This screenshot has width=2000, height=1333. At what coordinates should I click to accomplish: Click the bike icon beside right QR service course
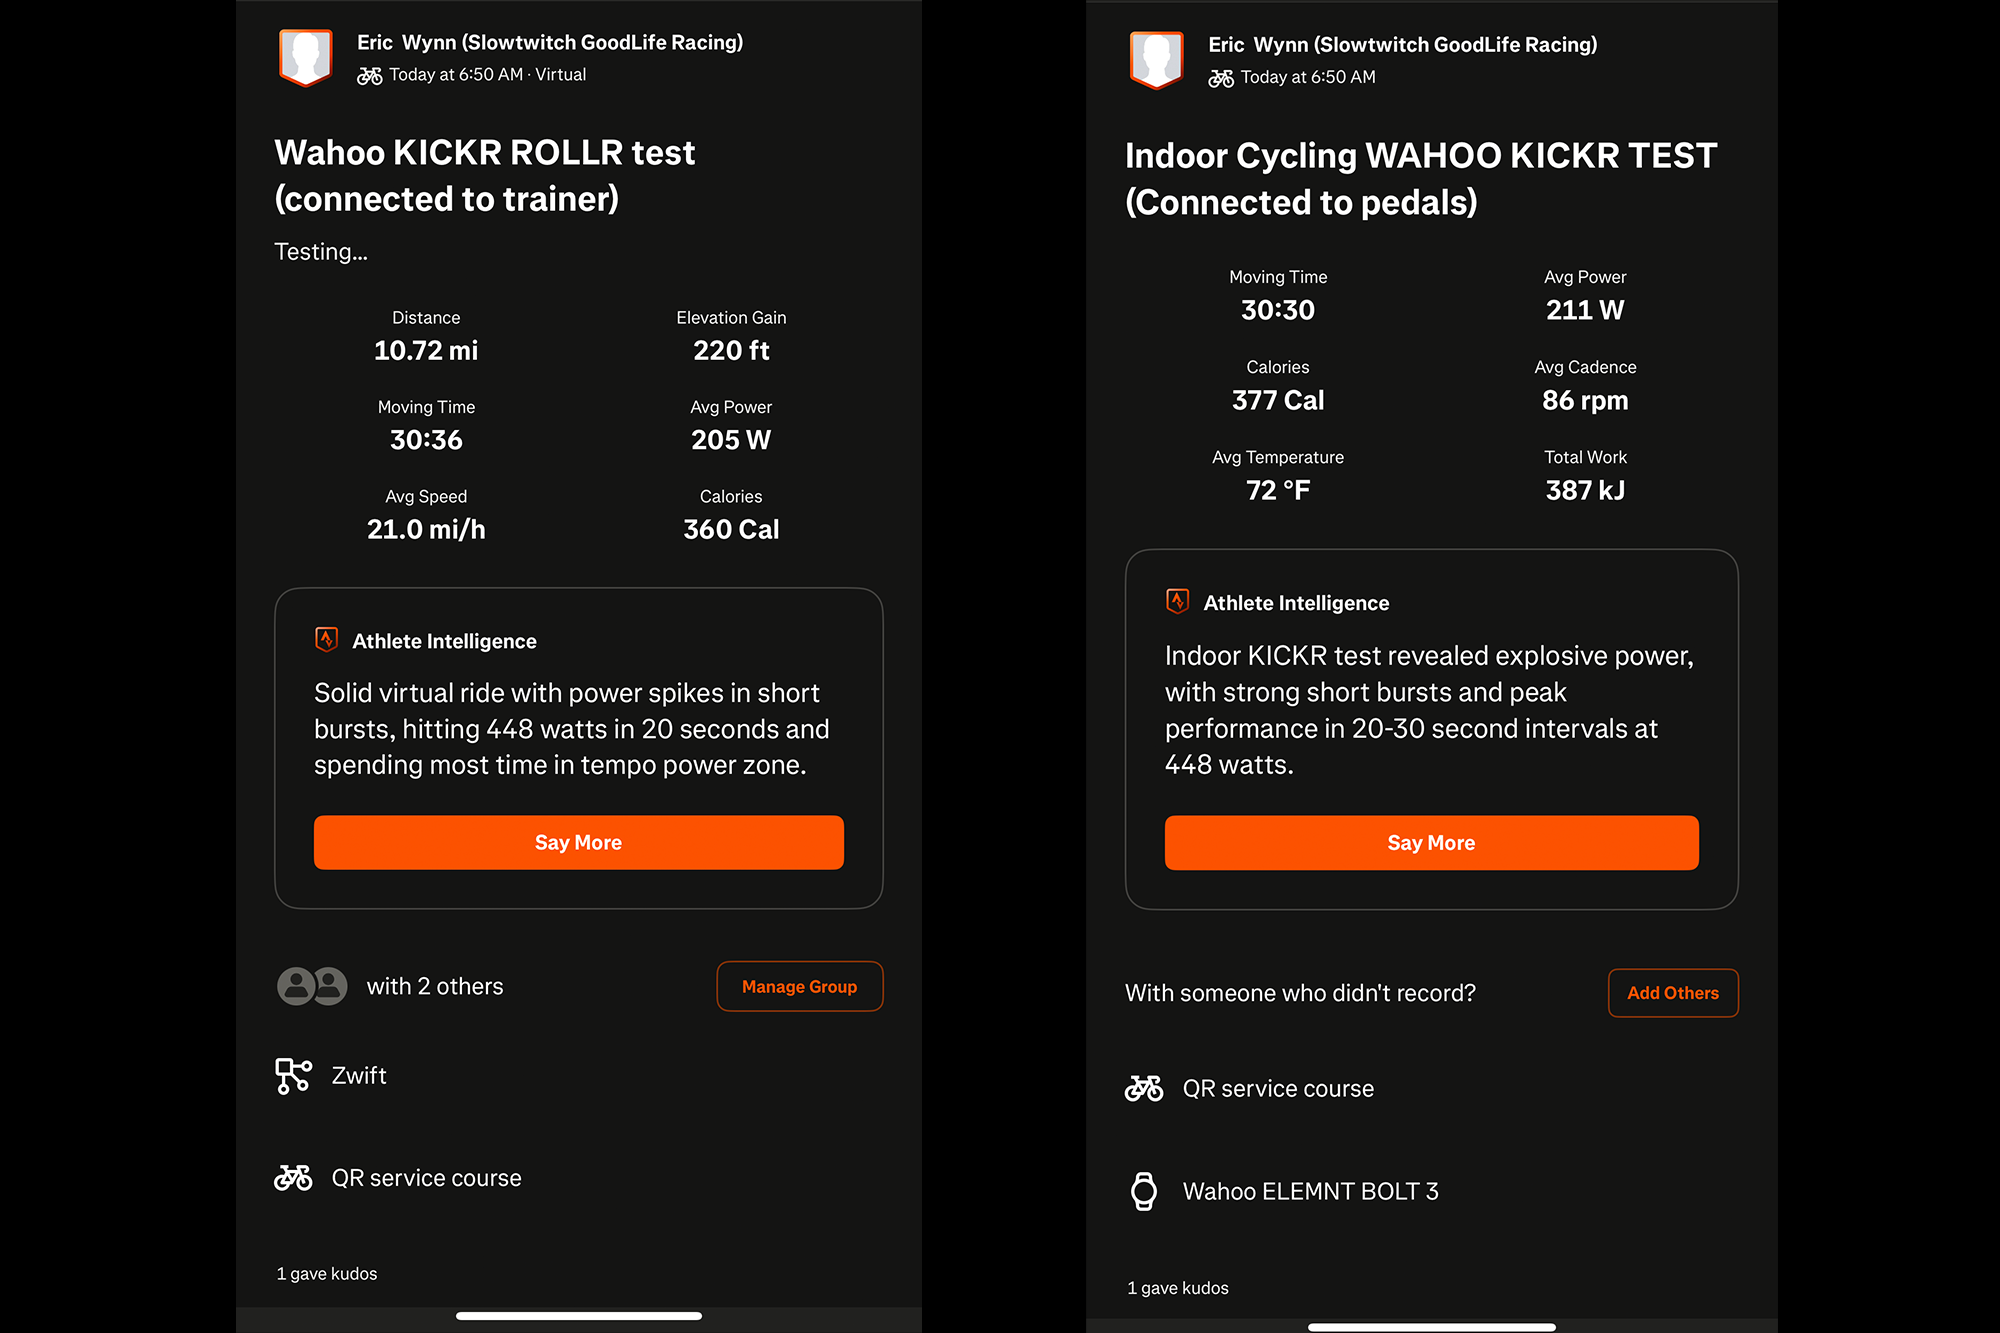pos(1144,1088)
